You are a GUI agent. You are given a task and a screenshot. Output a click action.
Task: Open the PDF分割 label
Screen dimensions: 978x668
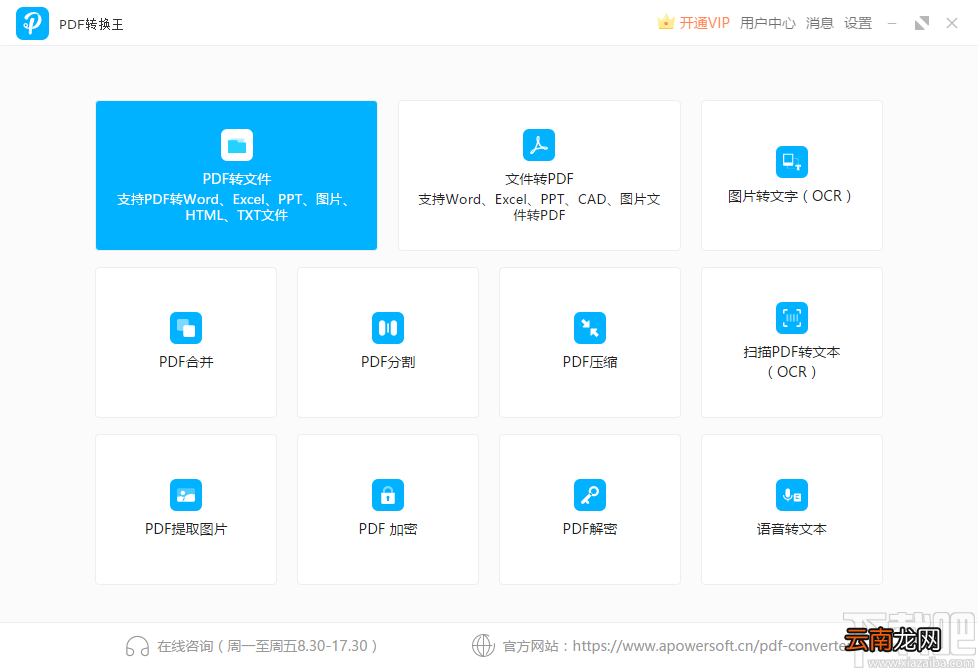pyautogui.click(x=388, y=362)
